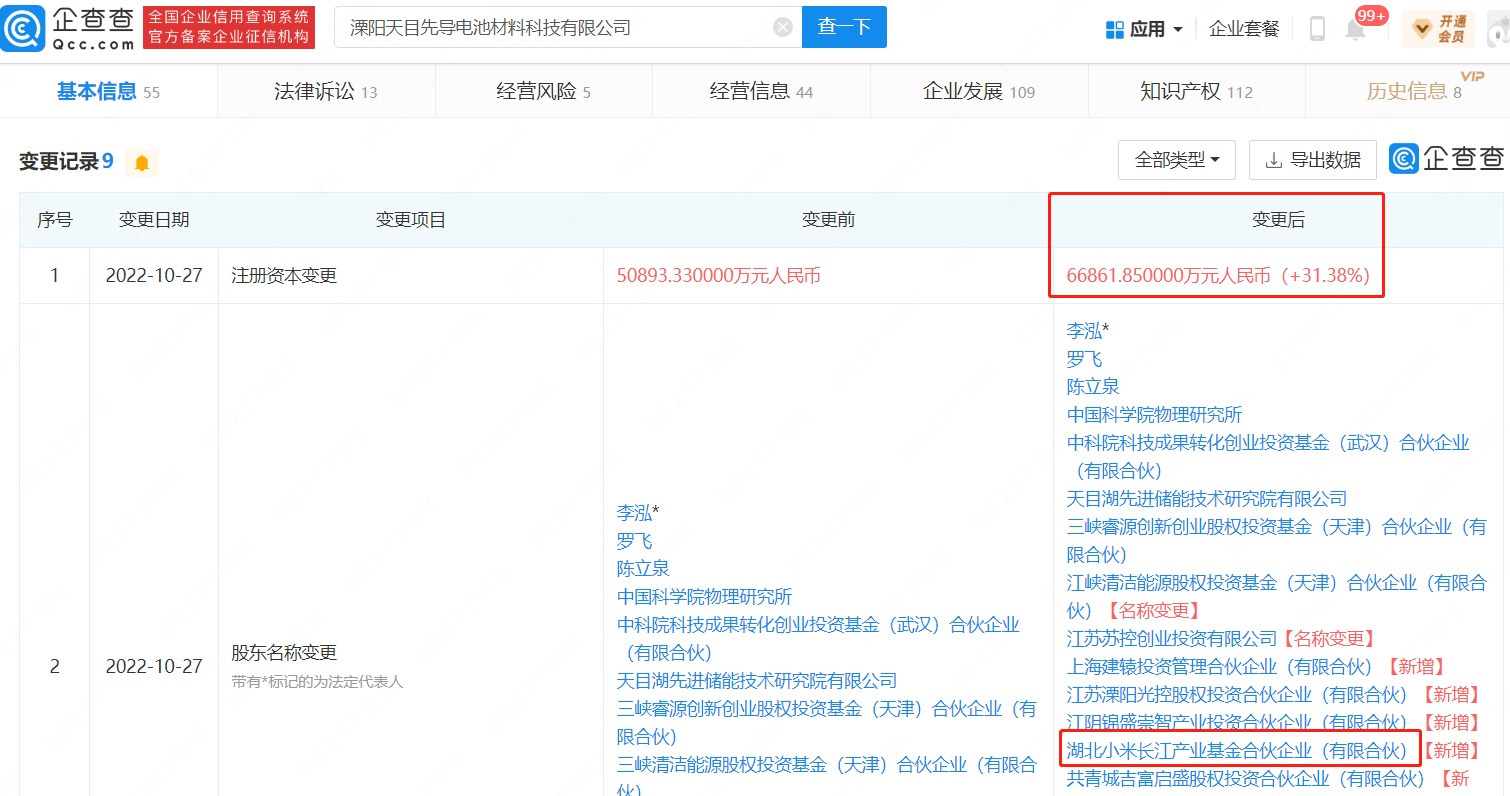
Task: Open 李泓 link in the 变更后 column
Action: [1085, 331]
